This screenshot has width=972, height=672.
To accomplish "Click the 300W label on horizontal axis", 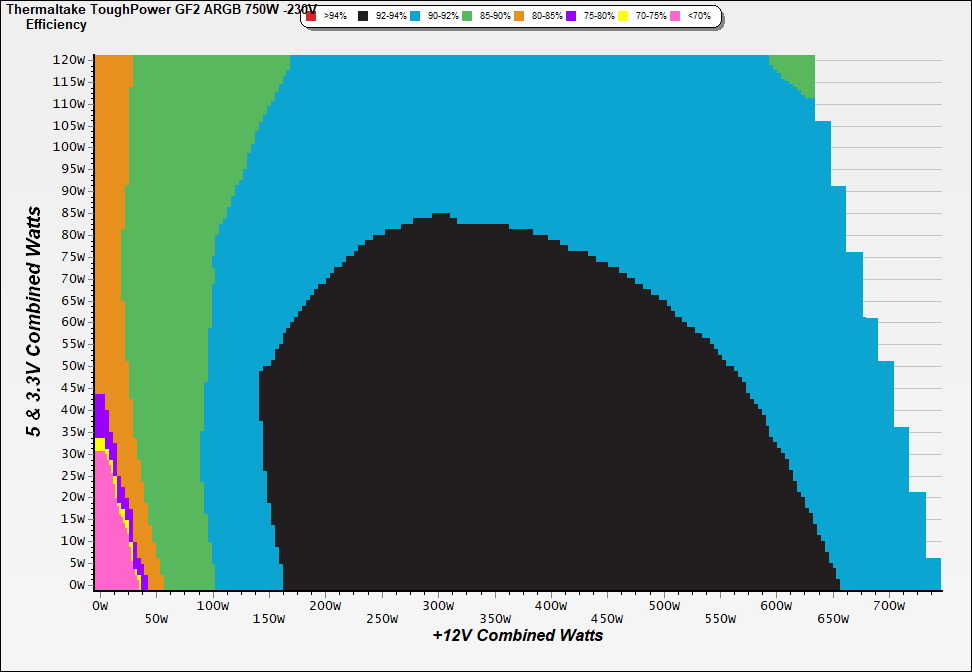I will (437, 605).
